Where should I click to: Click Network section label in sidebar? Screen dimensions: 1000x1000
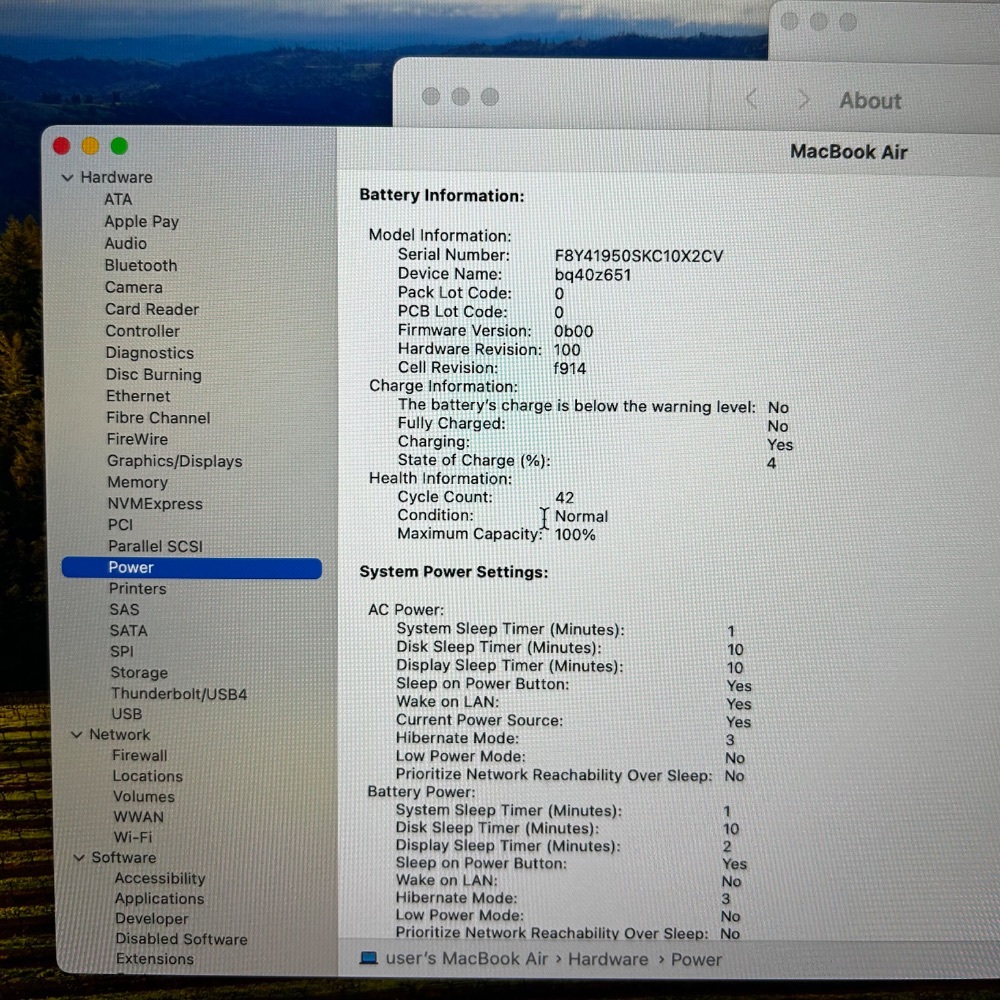point(120,735)
